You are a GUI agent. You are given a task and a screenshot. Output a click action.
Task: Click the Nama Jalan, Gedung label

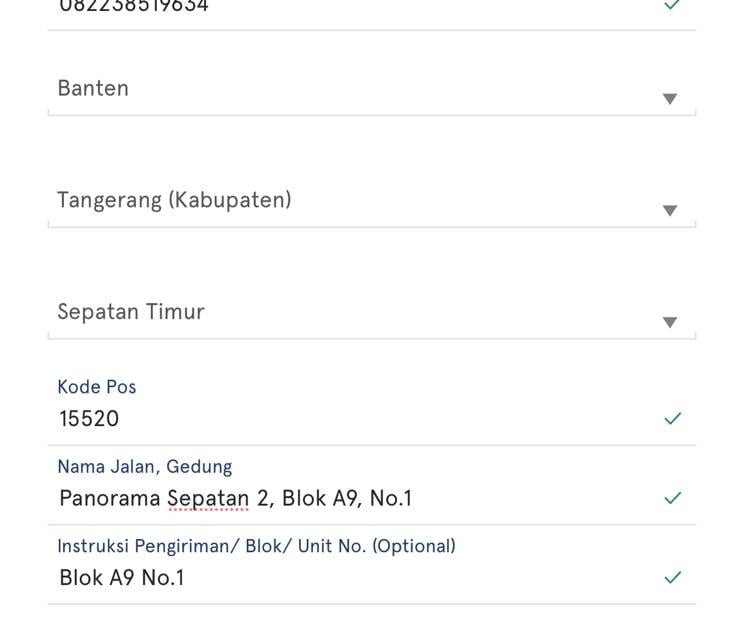(x=145, y=467)
